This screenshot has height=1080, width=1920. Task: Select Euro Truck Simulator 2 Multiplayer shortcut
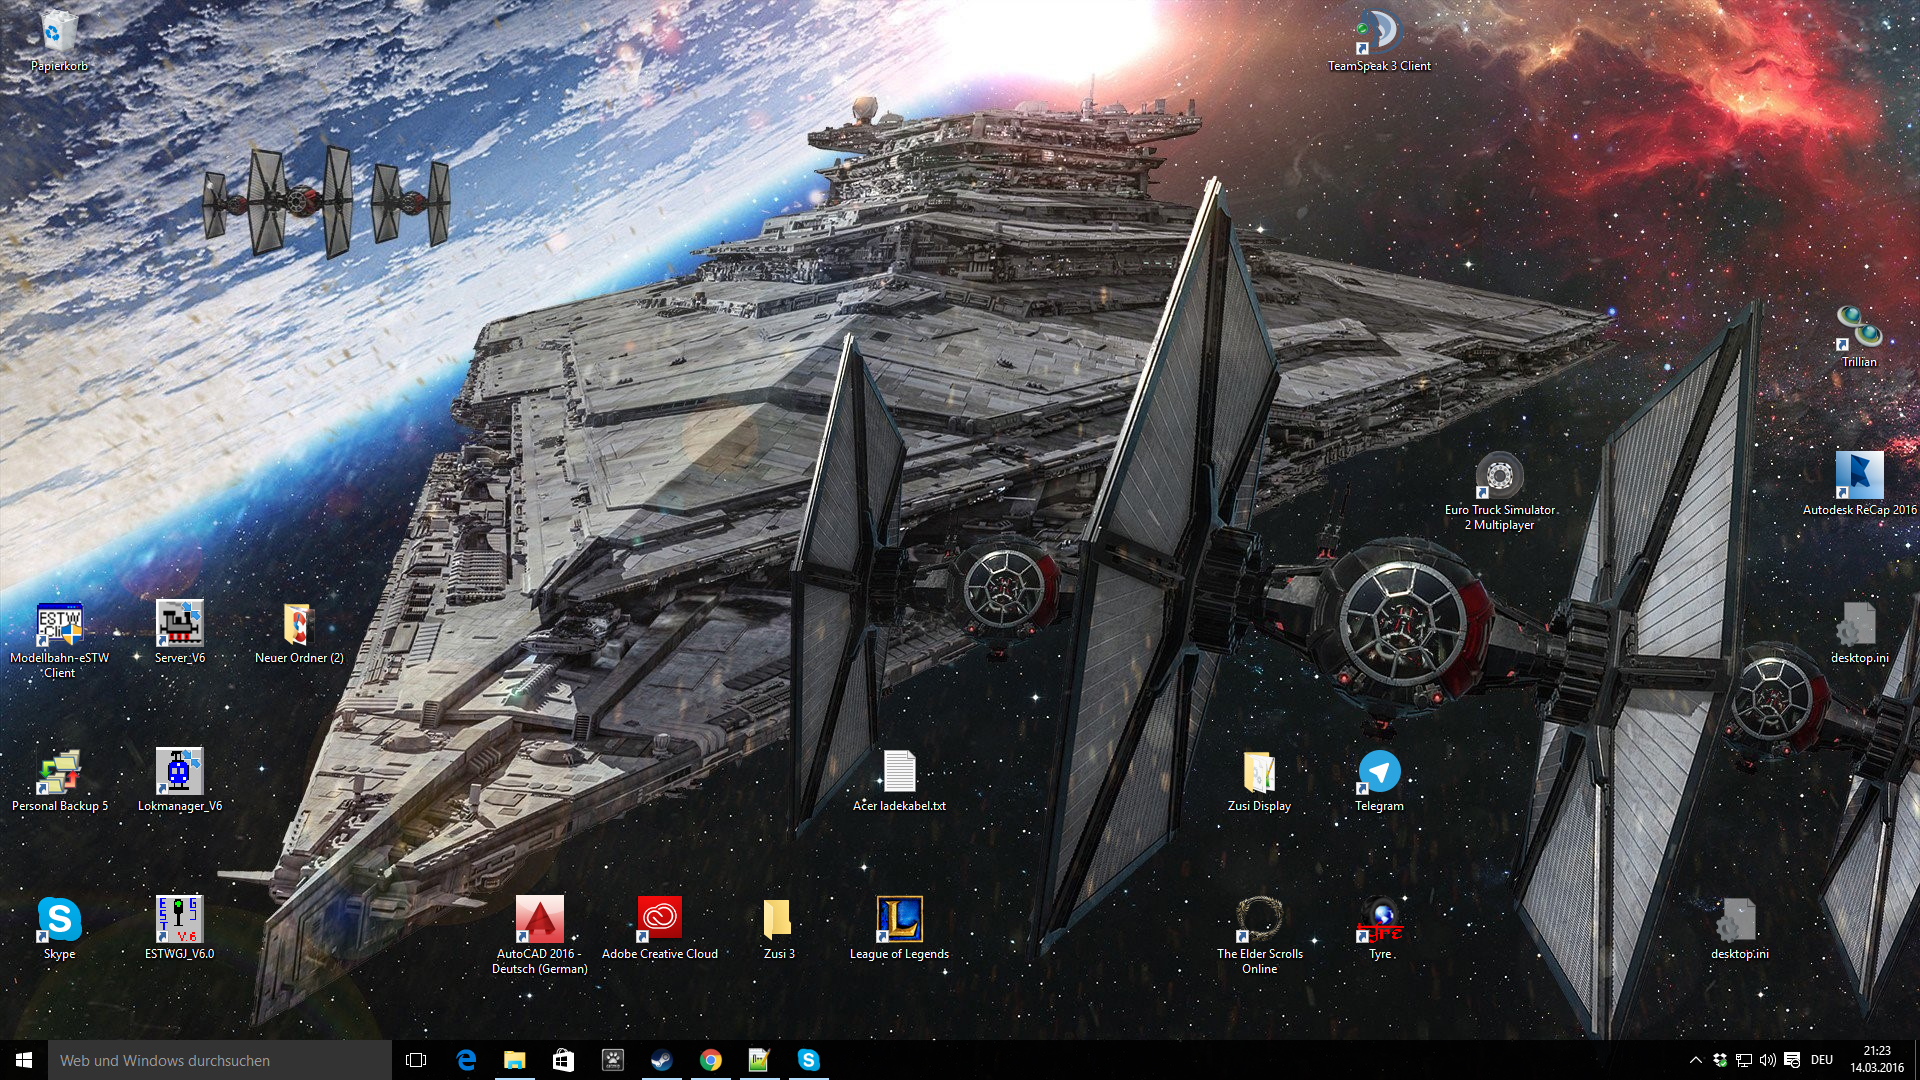pyautogui.click(x=1499, y=492)
